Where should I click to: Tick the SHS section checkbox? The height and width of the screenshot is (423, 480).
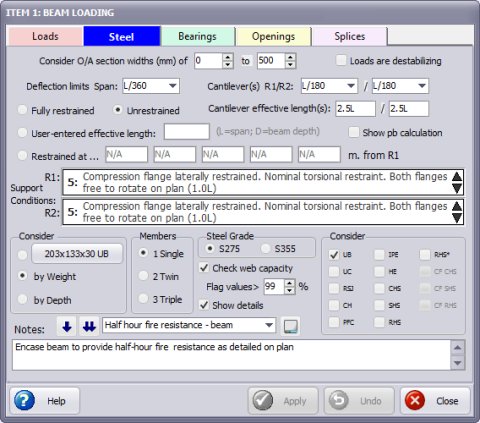(x=379, y=305)
